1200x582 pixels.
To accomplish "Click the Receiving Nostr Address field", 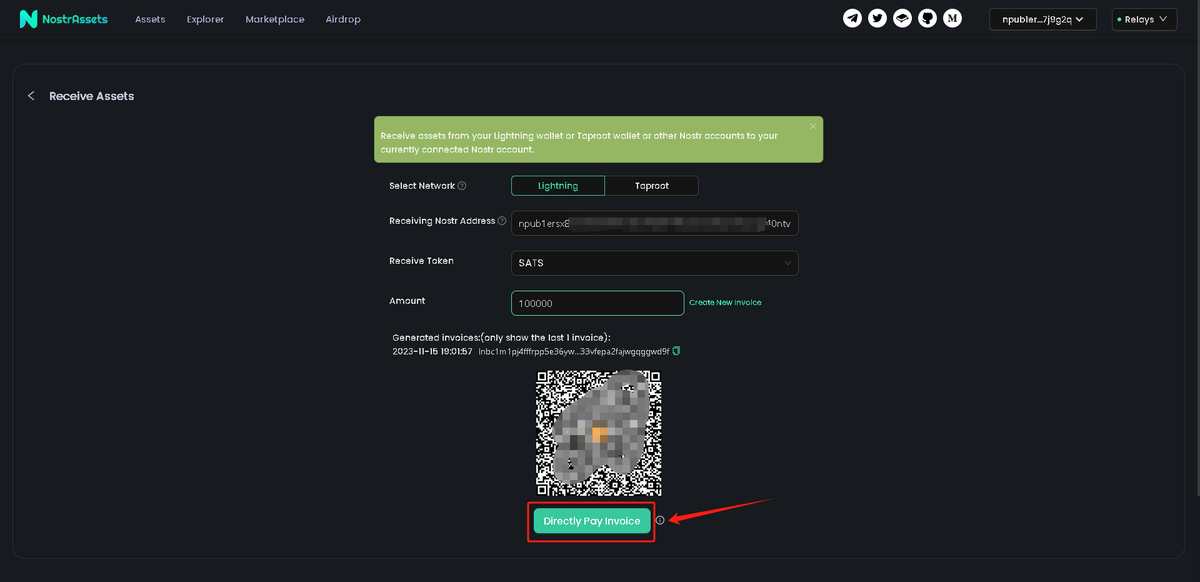I will click(654, 224).
